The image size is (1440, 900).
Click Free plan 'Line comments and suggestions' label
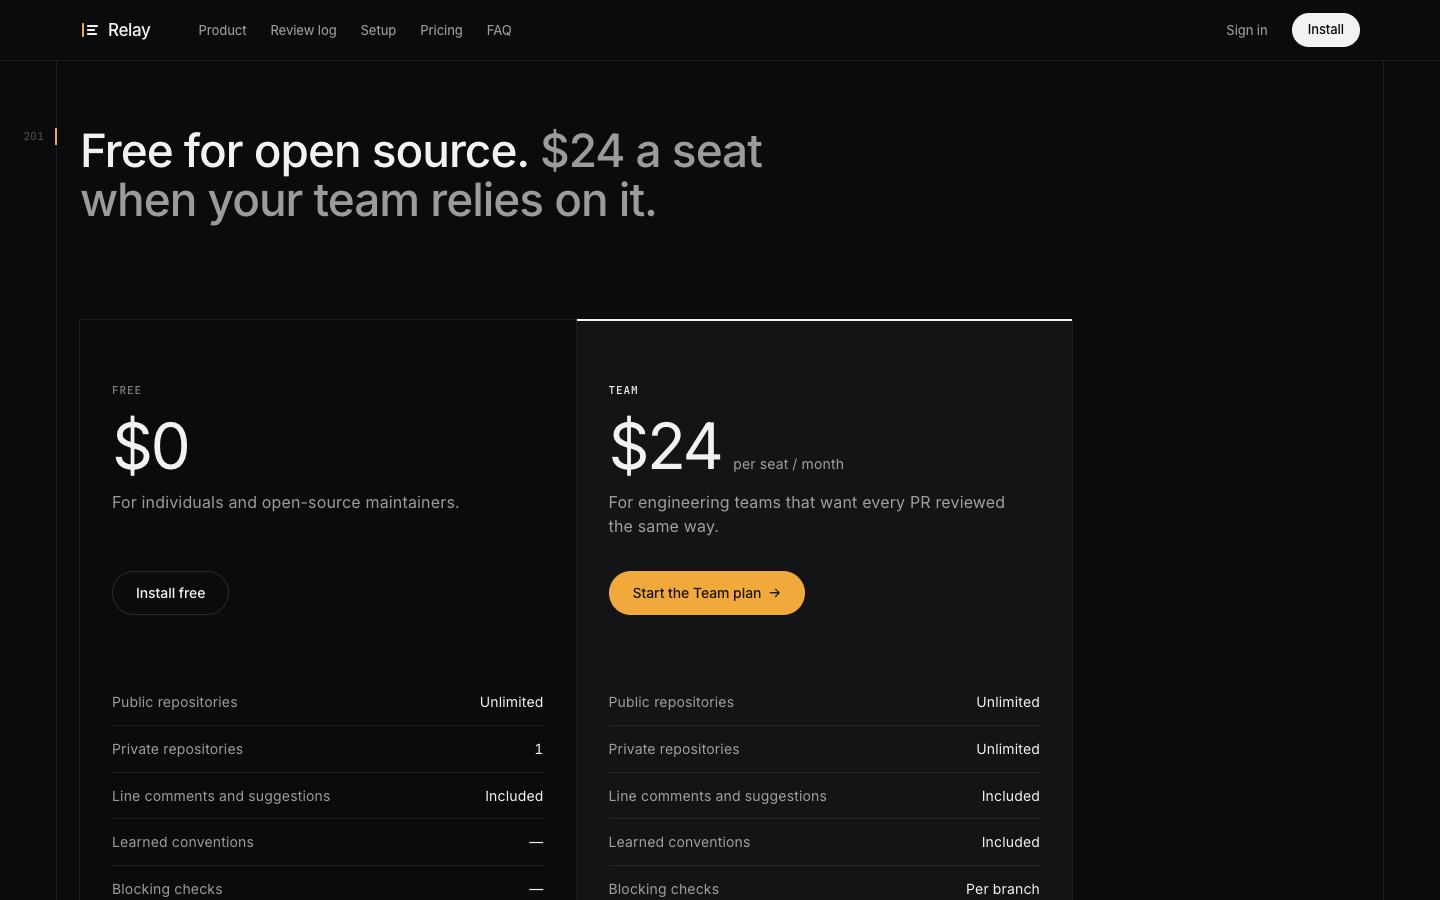(221, 796)
